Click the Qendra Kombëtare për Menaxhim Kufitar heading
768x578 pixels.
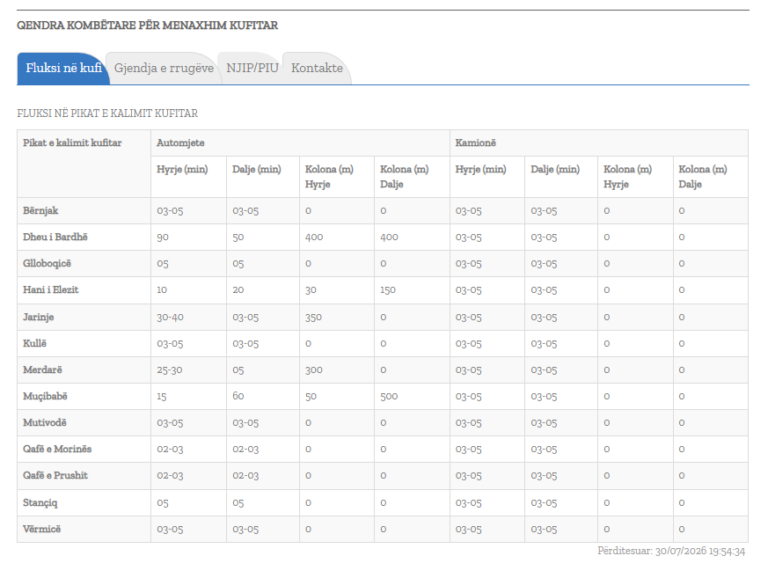coord(147,25)
